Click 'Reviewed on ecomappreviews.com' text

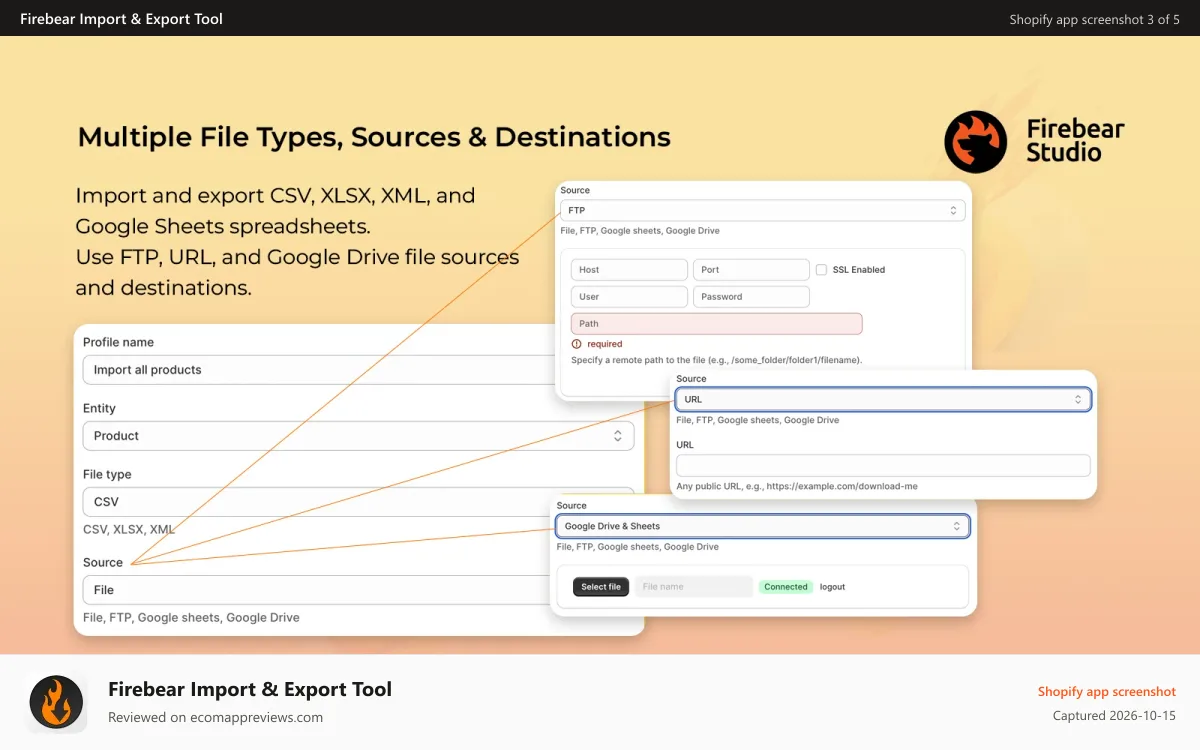(215, 717)
